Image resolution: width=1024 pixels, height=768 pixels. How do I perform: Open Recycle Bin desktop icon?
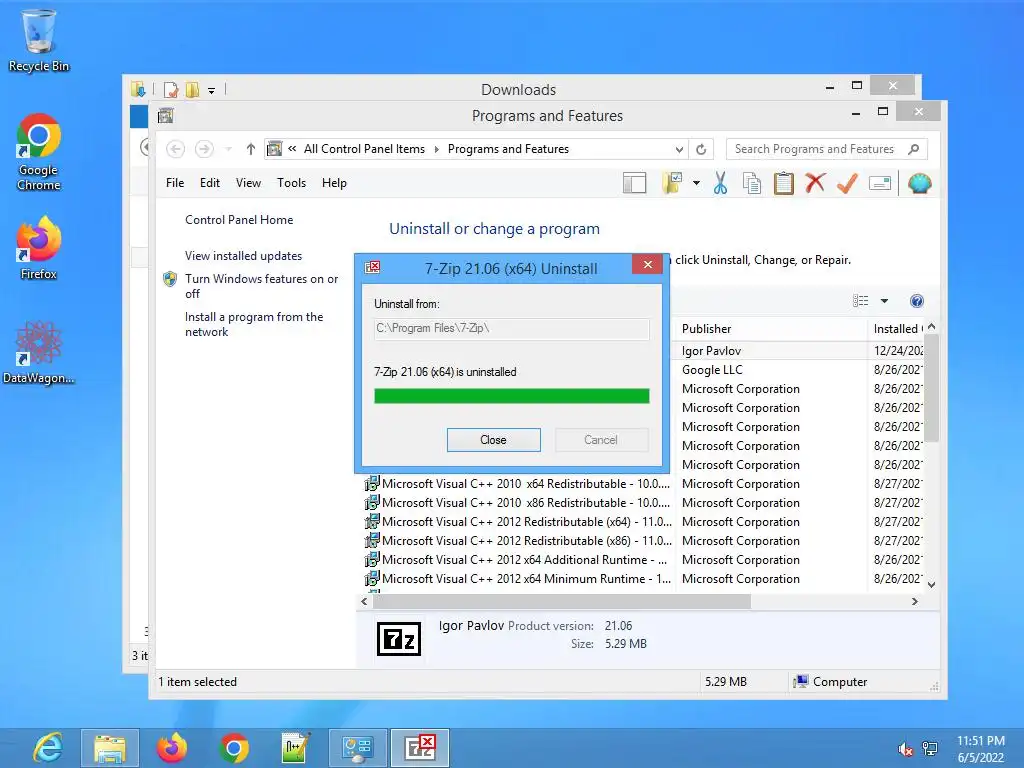point(39,40)
